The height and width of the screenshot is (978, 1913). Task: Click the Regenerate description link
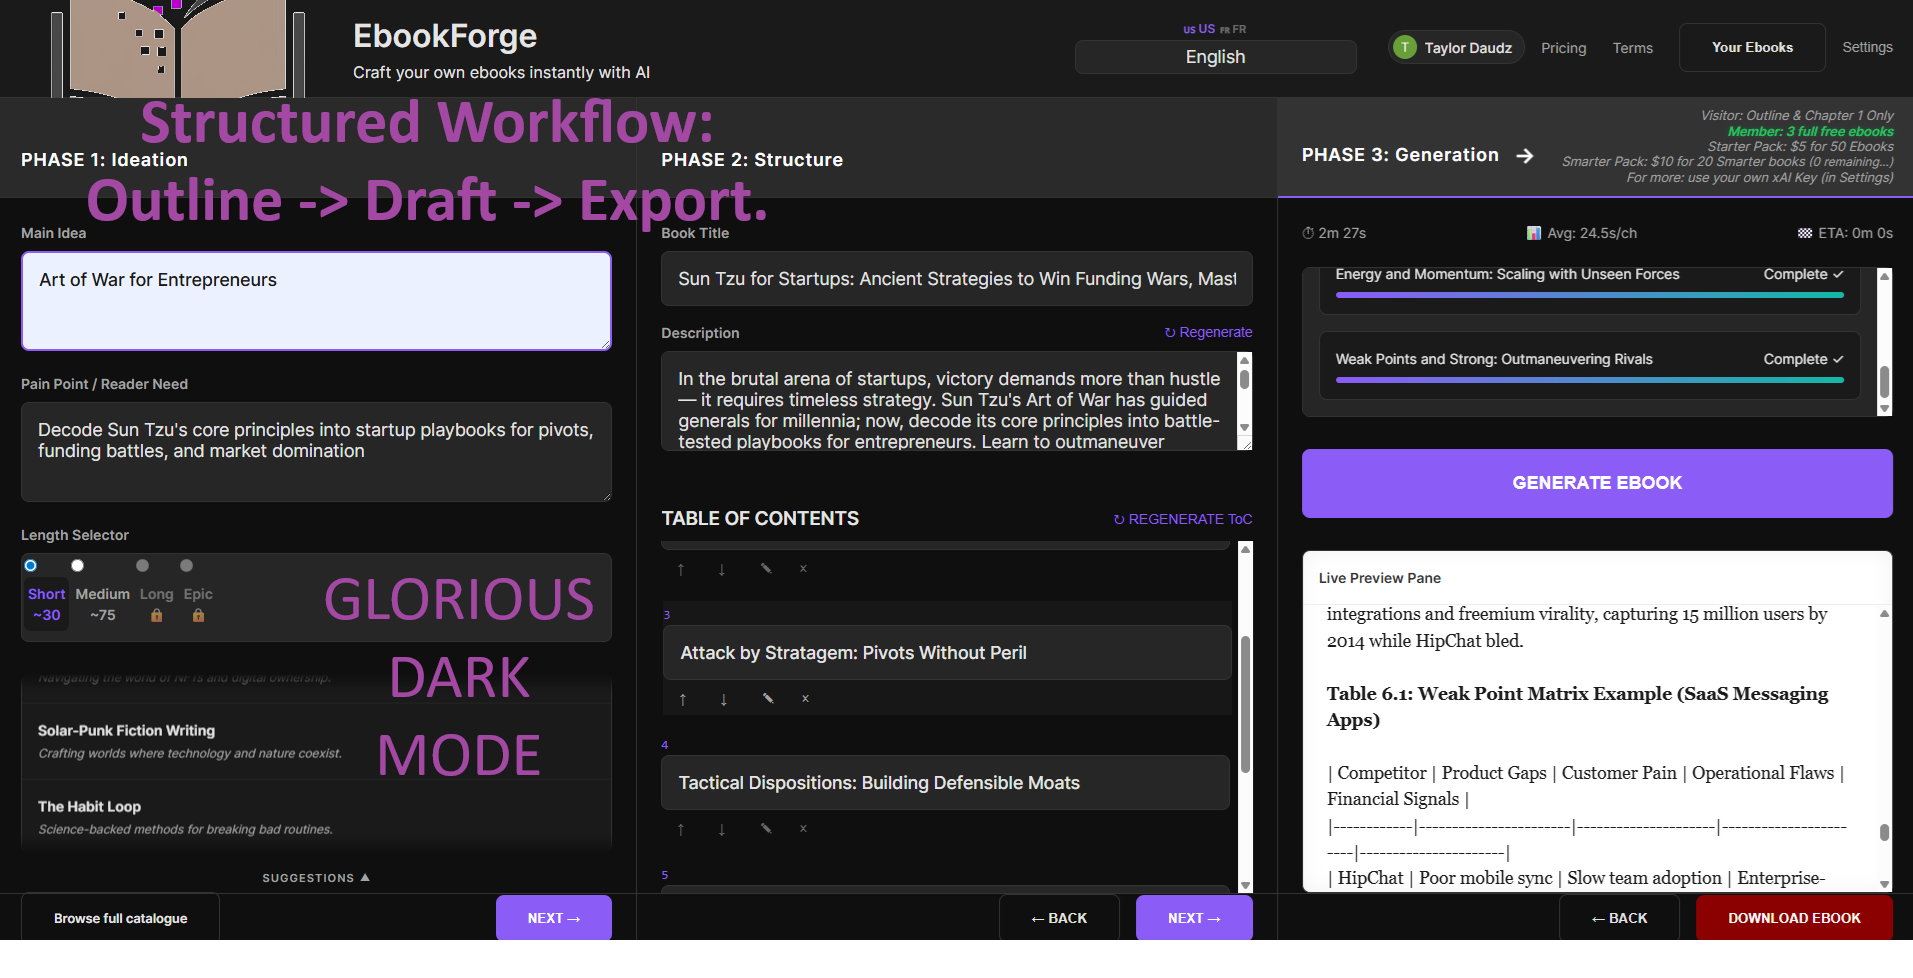pos(1208,332)
